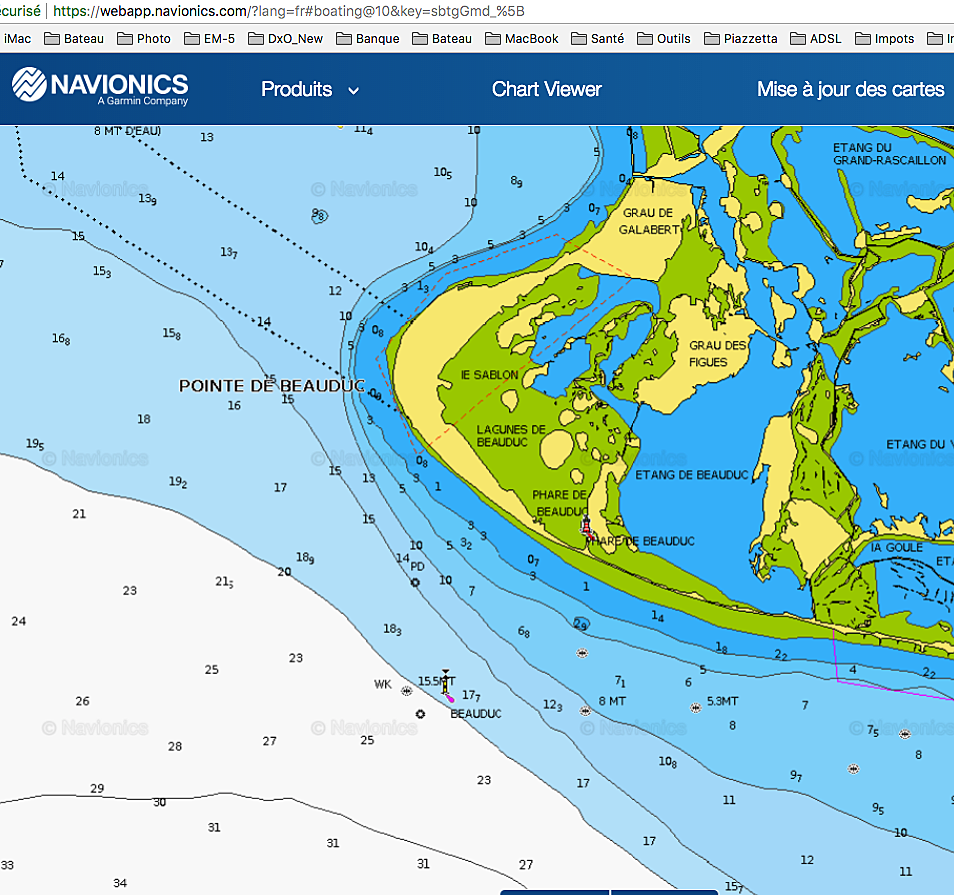This screenshot has width=954, height=895.
Task: Open the Banque bookmark folder
Action: pos(368,38)
